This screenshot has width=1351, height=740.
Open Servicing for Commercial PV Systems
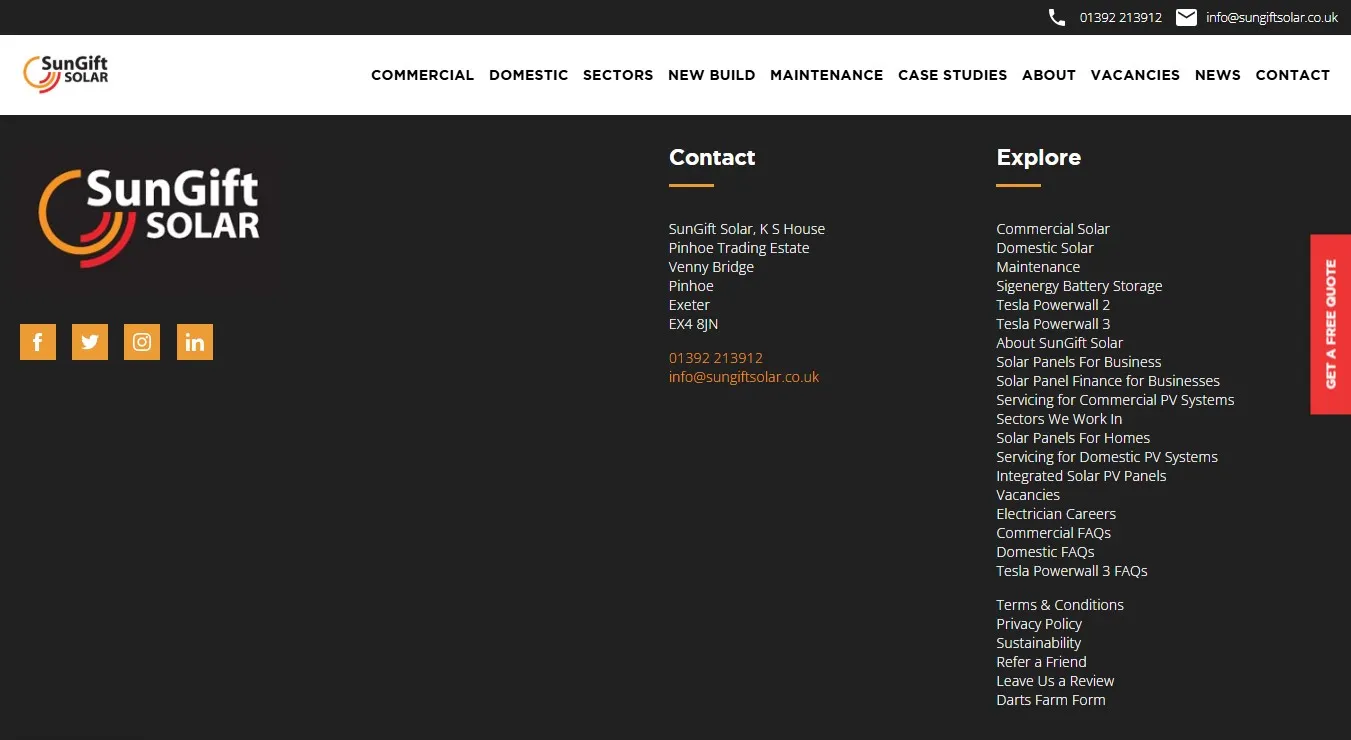tap(1115, 400)
